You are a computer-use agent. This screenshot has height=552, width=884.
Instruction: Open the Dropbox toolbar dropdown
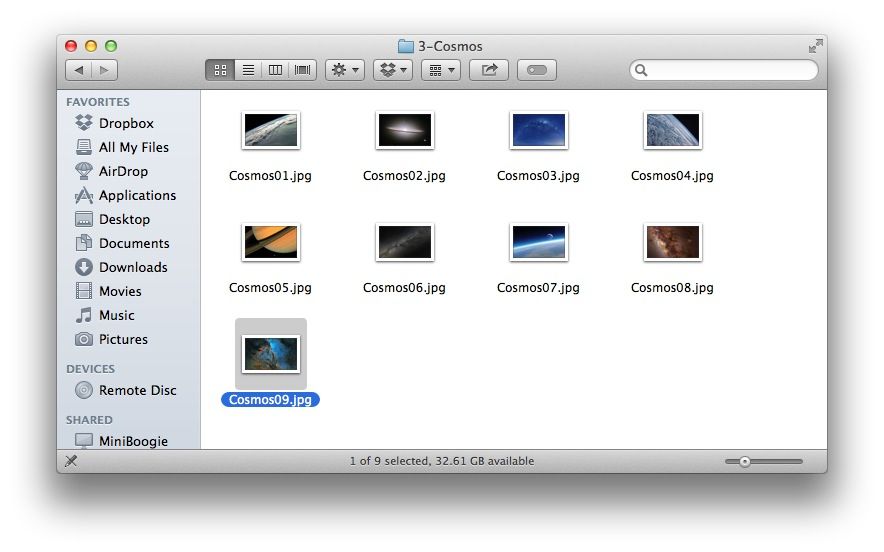[392, 70]
